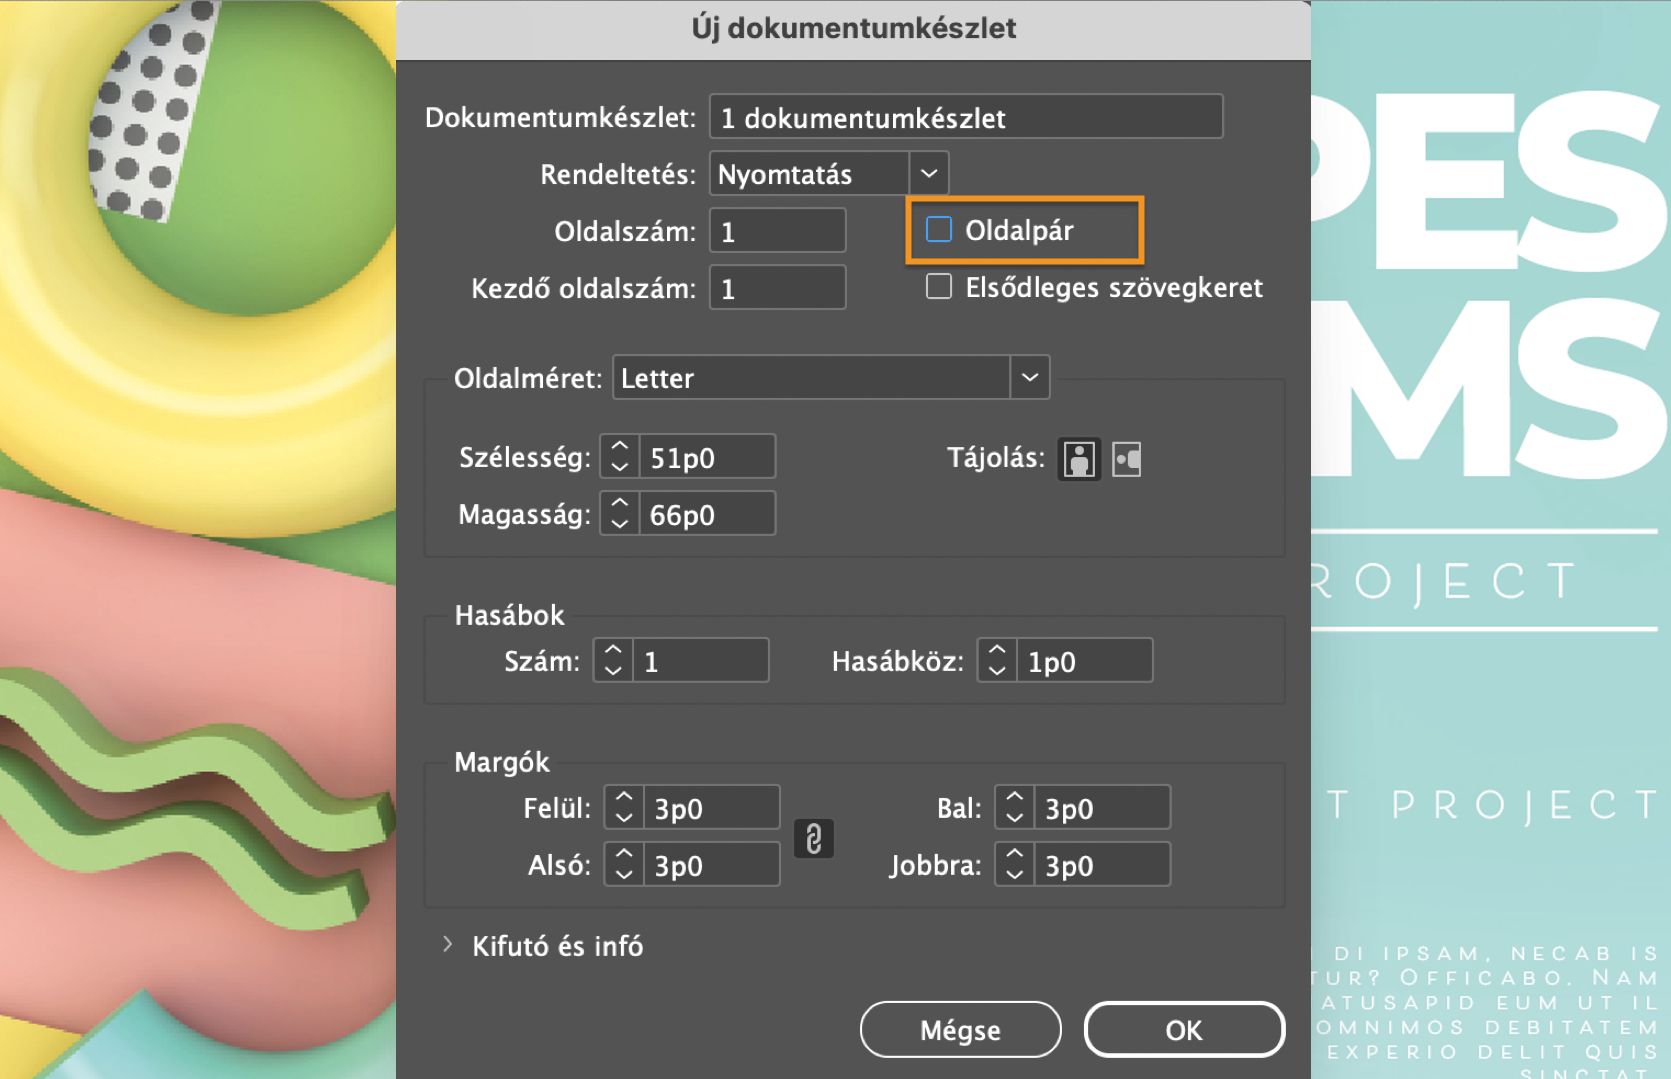Click the Nyomtatás Rendeltetés field
Viewport: 1671px width, 1079px height.
(810, 174)
